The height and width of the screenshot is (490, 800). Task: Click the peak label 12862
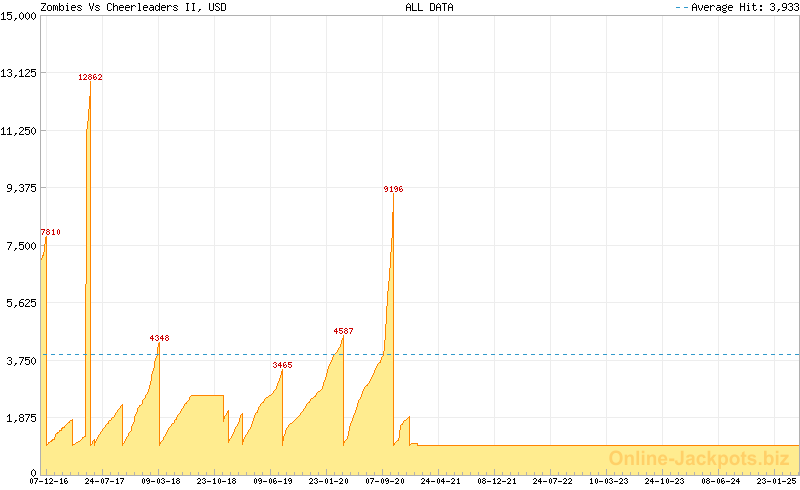pos(90,77)
